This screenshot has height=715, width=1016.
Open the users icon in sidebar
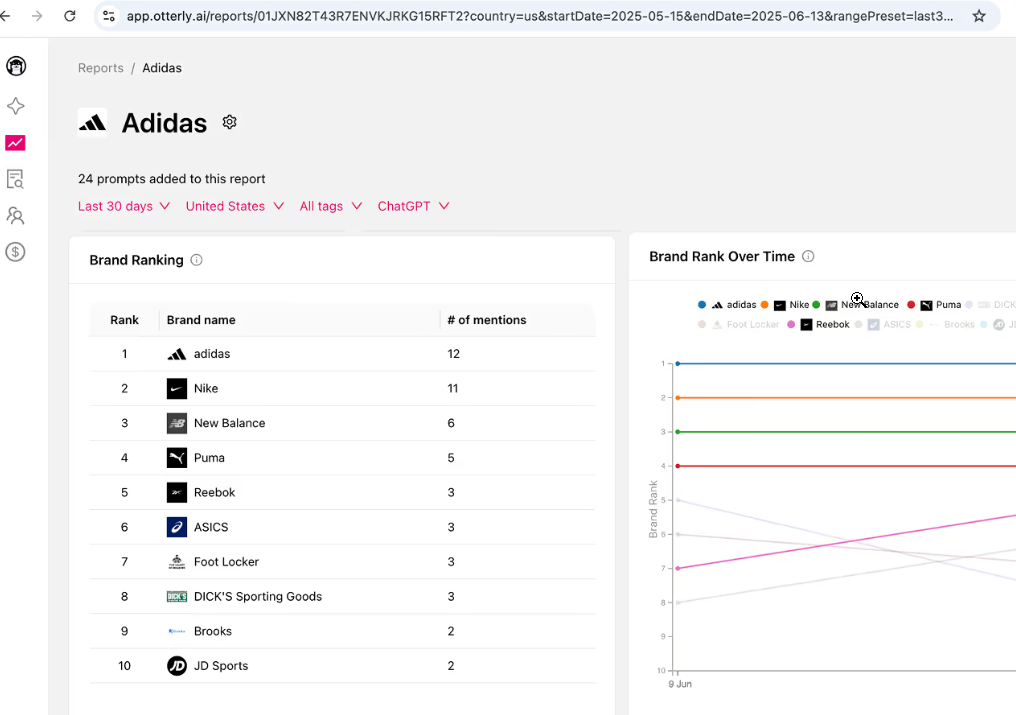pyautogui.click(x=15, y=216)
